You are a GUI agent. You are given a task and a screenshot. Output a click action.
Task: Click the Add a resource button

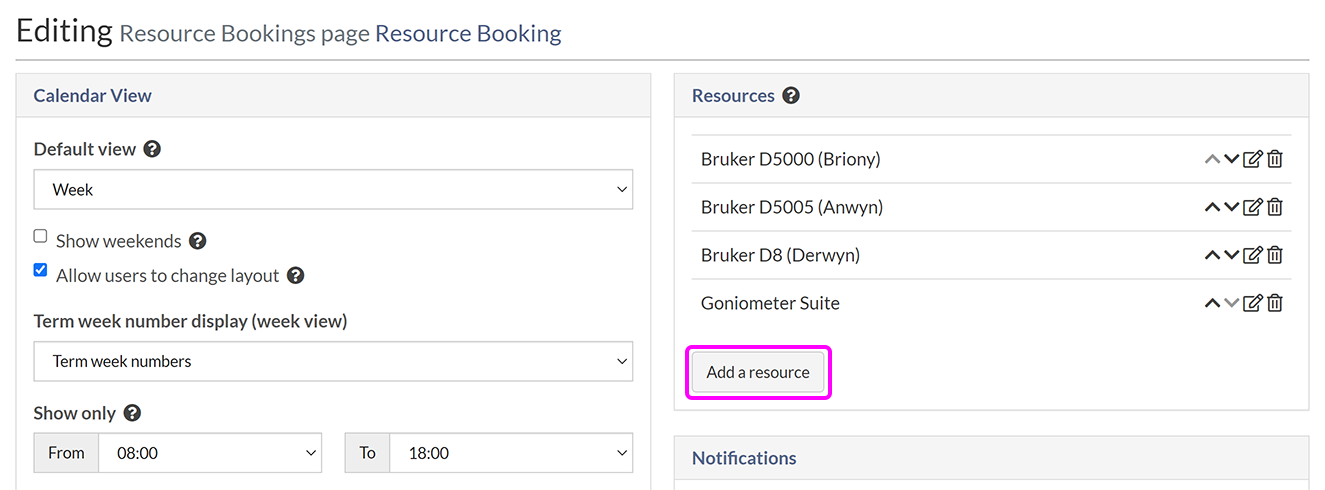tap(758, 372)
